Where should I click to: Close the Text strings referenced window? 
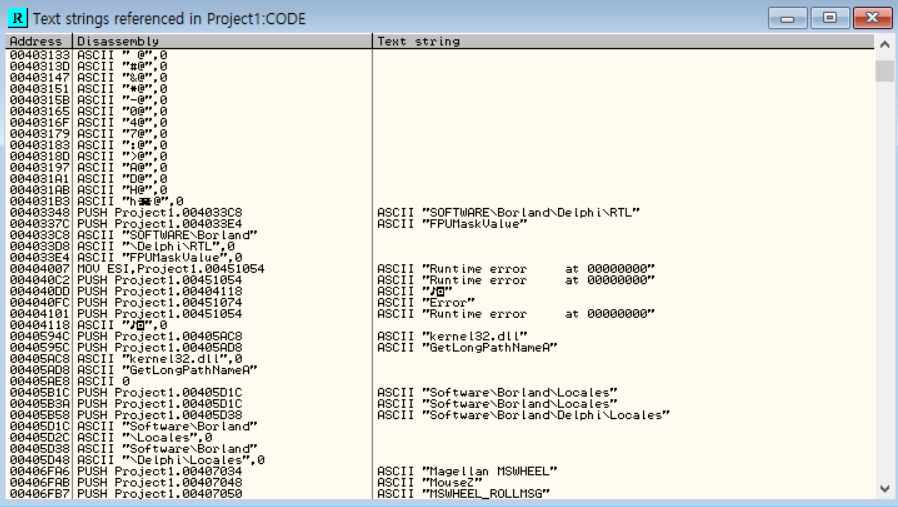(x=872, y=18)
